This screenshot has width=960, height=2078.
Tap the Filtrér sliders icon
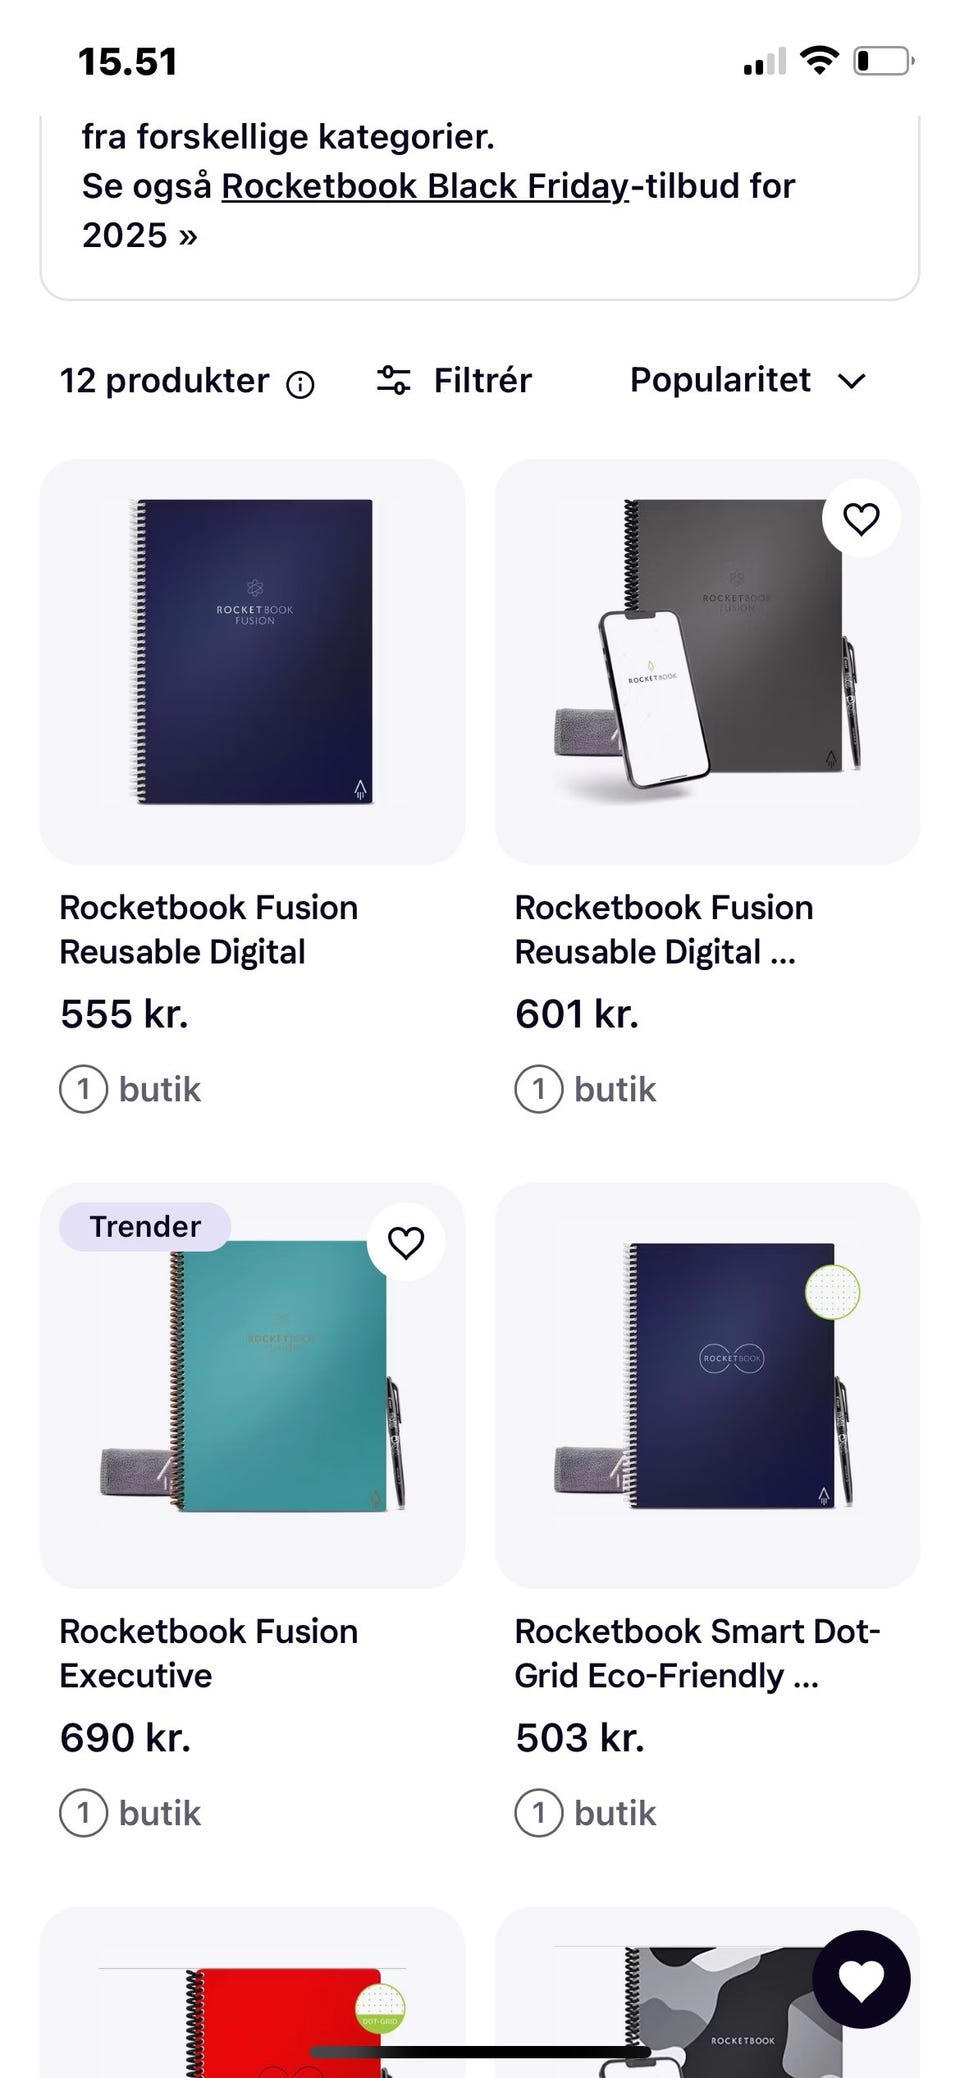[393, 380]
